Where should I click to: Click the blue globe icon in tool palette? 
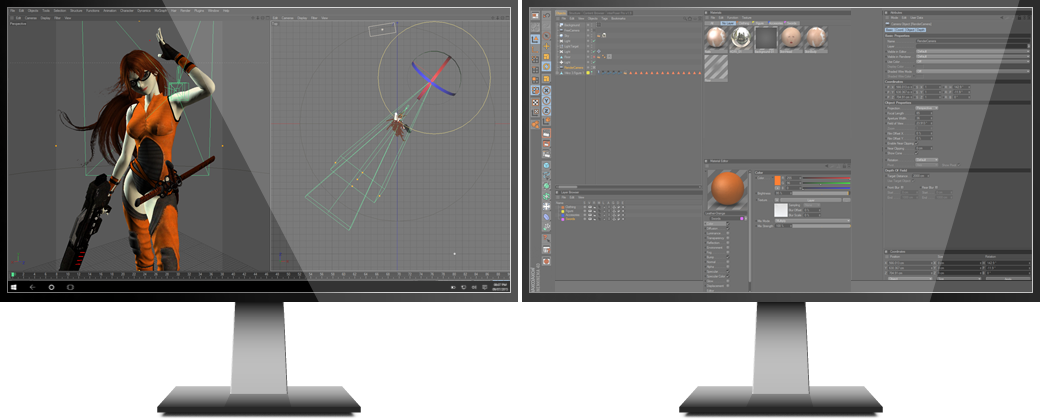pyautogui.click(x=546, y=166)
